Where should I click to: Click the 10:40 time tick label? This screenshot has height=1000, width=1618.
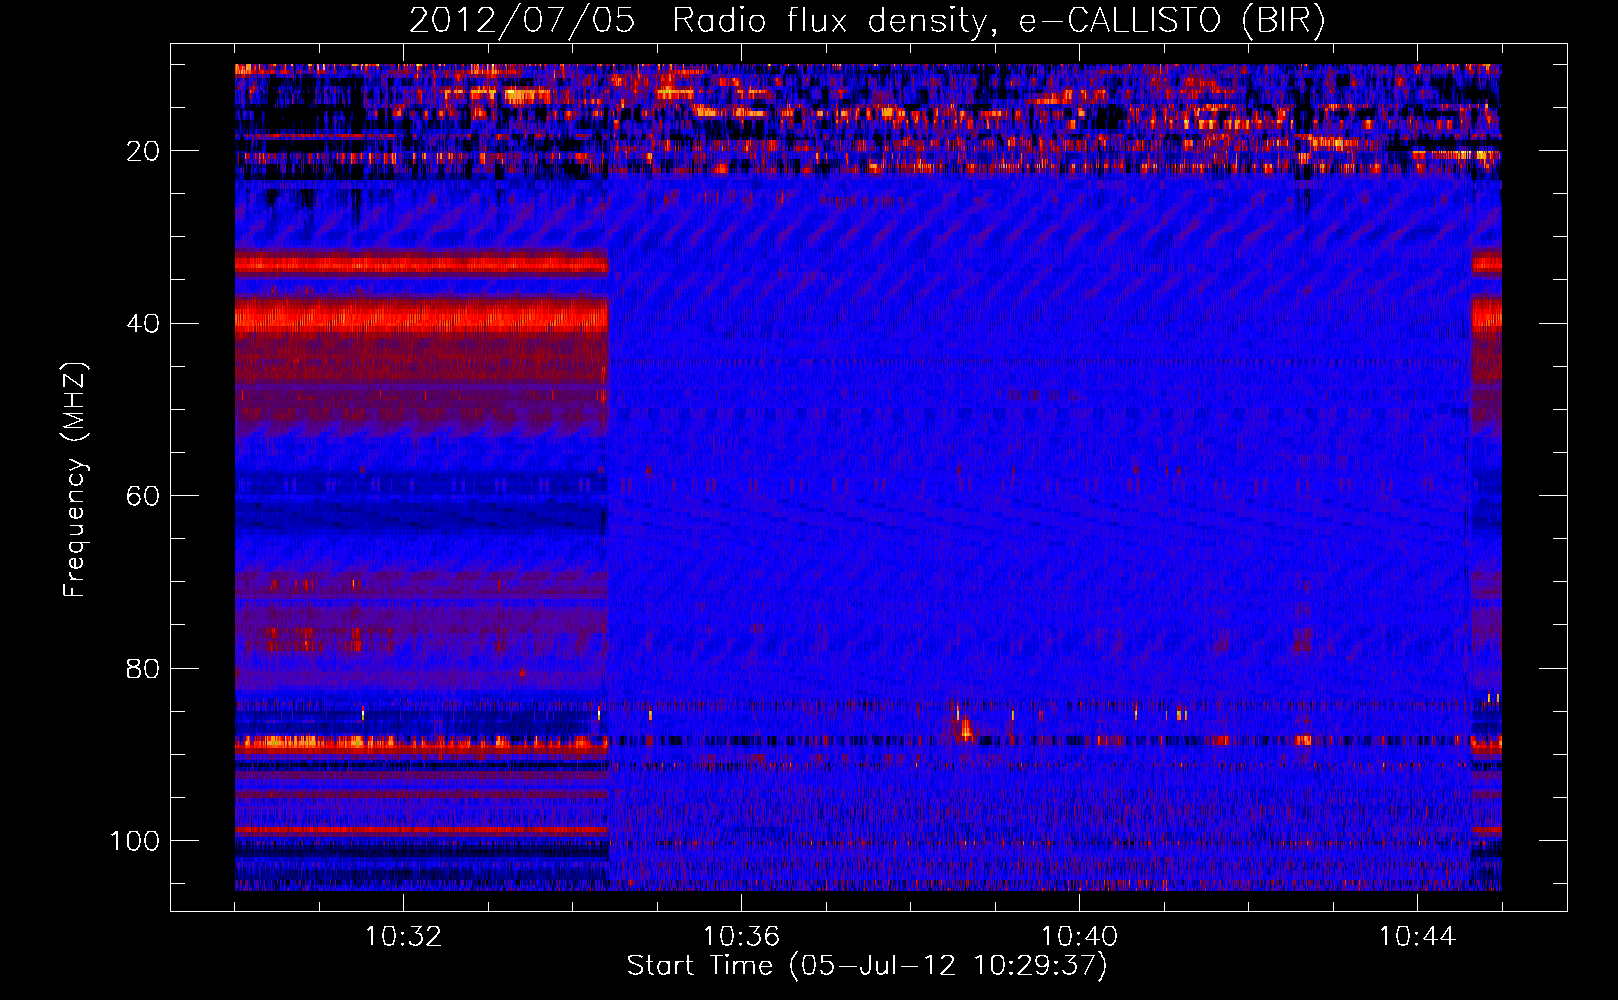(1079, 937)
